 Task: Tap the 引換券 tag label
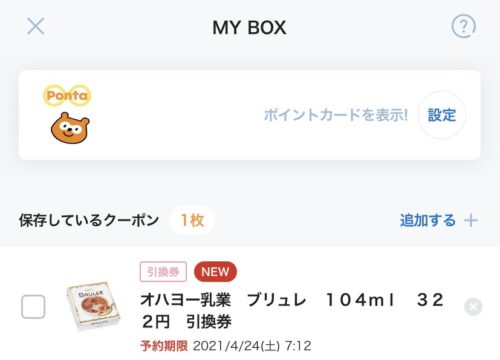163,272
